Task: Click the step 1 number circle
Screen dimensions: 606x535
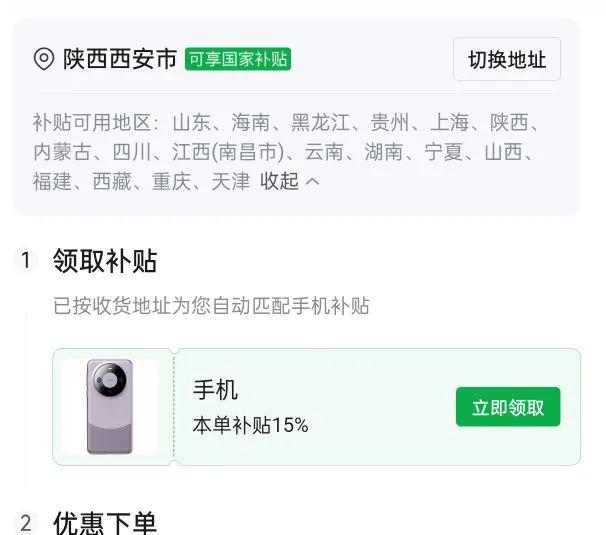Action: (x=27, y=261)
